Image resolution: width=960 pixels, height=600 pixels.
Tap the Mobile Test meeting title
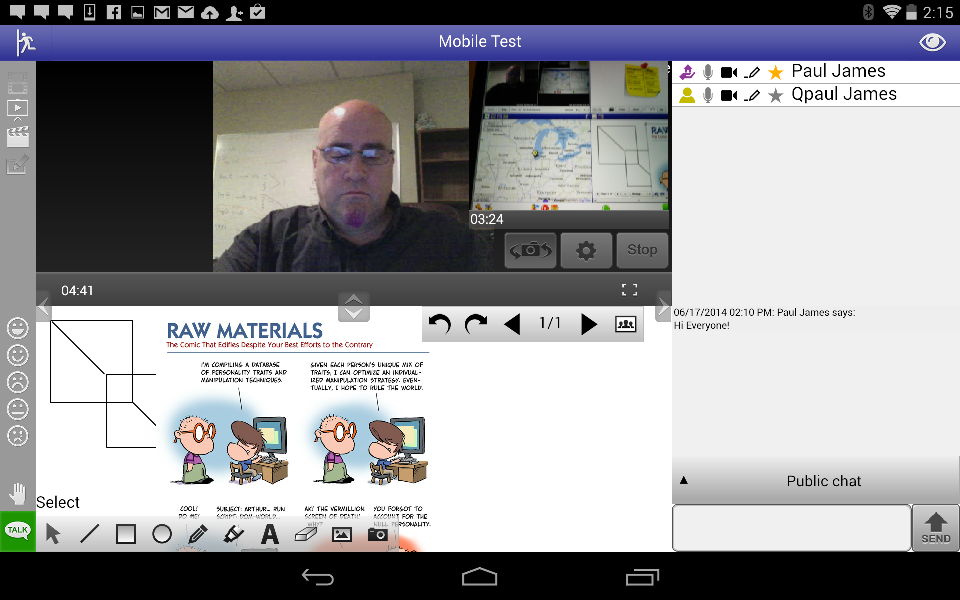pyautogui.click(x=480, y=42)
